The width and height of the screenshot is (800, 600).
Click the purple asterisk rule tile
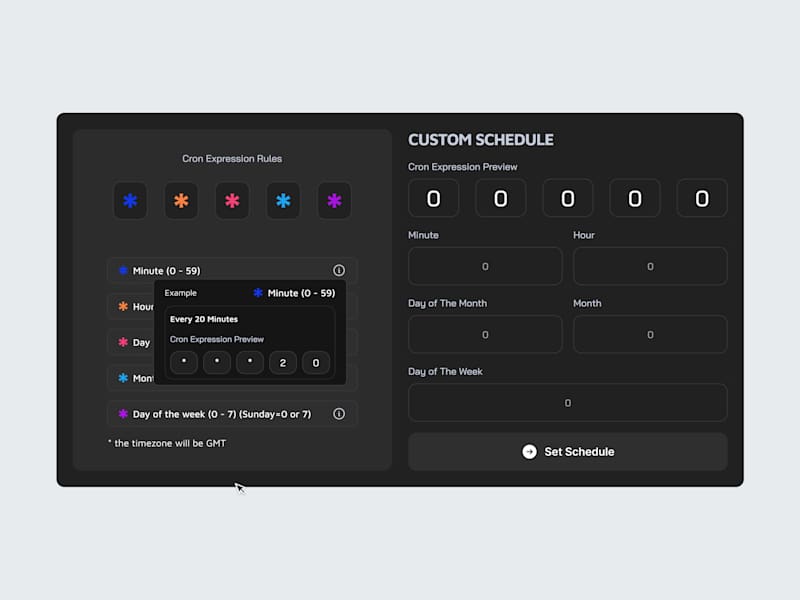coord(334,201)
